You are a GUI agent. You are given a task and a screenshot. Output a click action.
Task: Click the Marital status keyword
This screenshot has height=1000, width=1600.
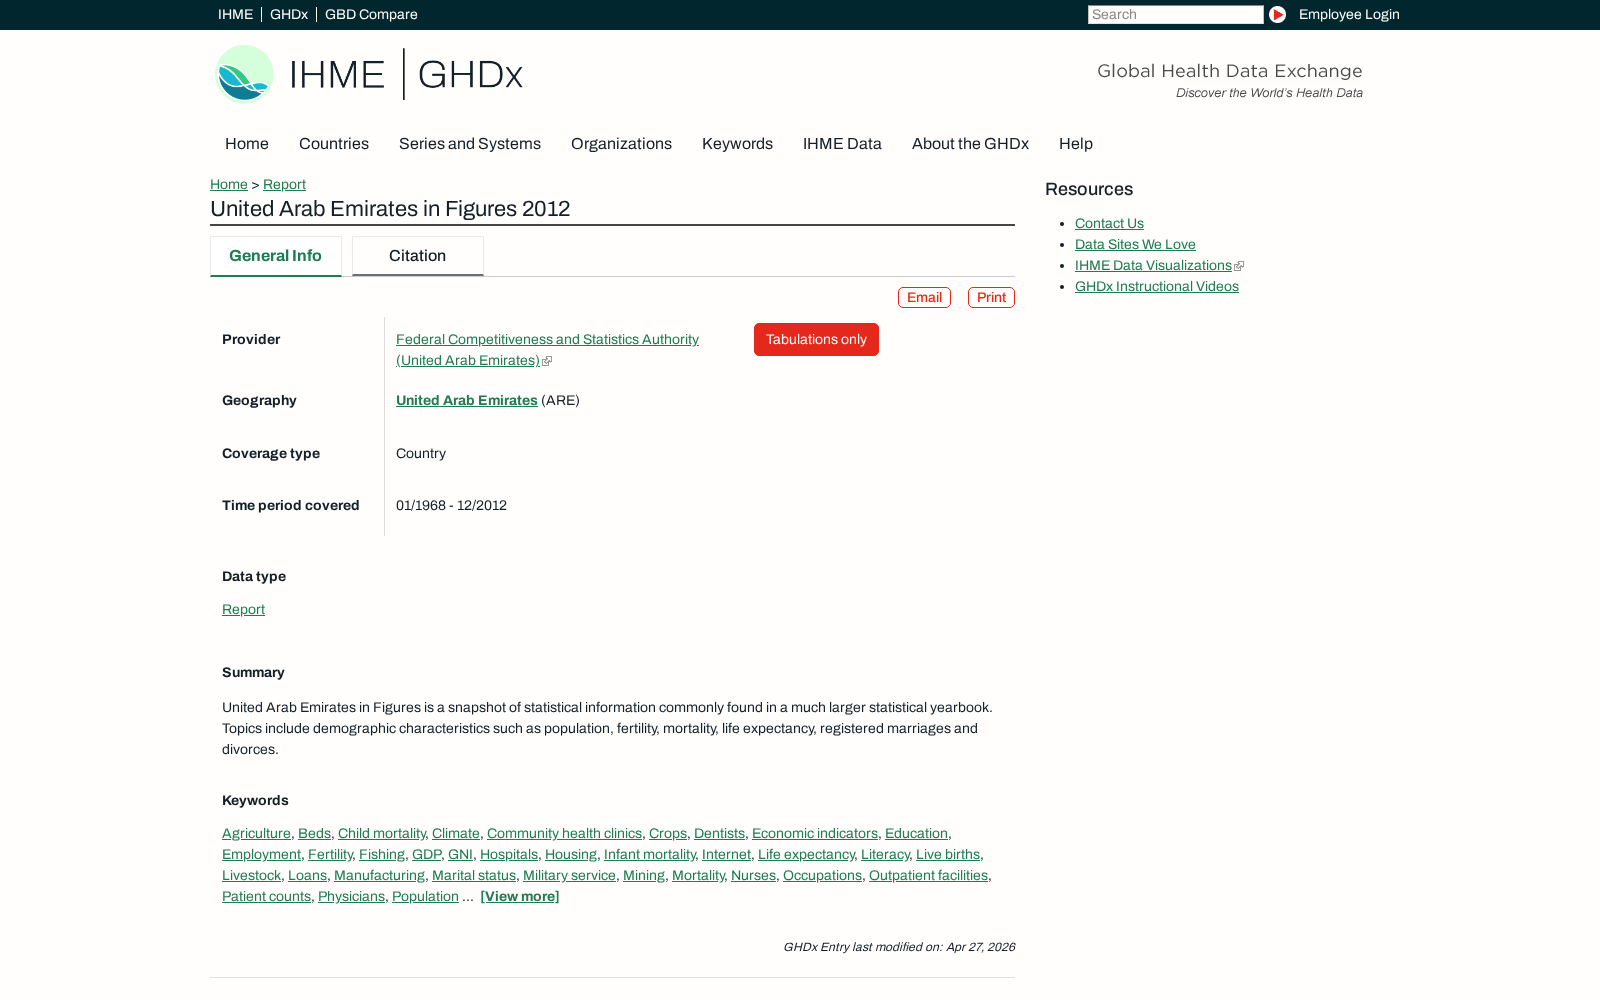pos(474,875)
